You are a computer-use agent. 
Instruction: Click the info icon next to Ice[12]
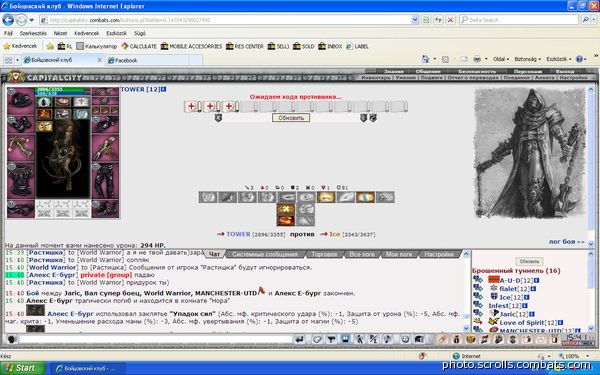pos(526,297)
